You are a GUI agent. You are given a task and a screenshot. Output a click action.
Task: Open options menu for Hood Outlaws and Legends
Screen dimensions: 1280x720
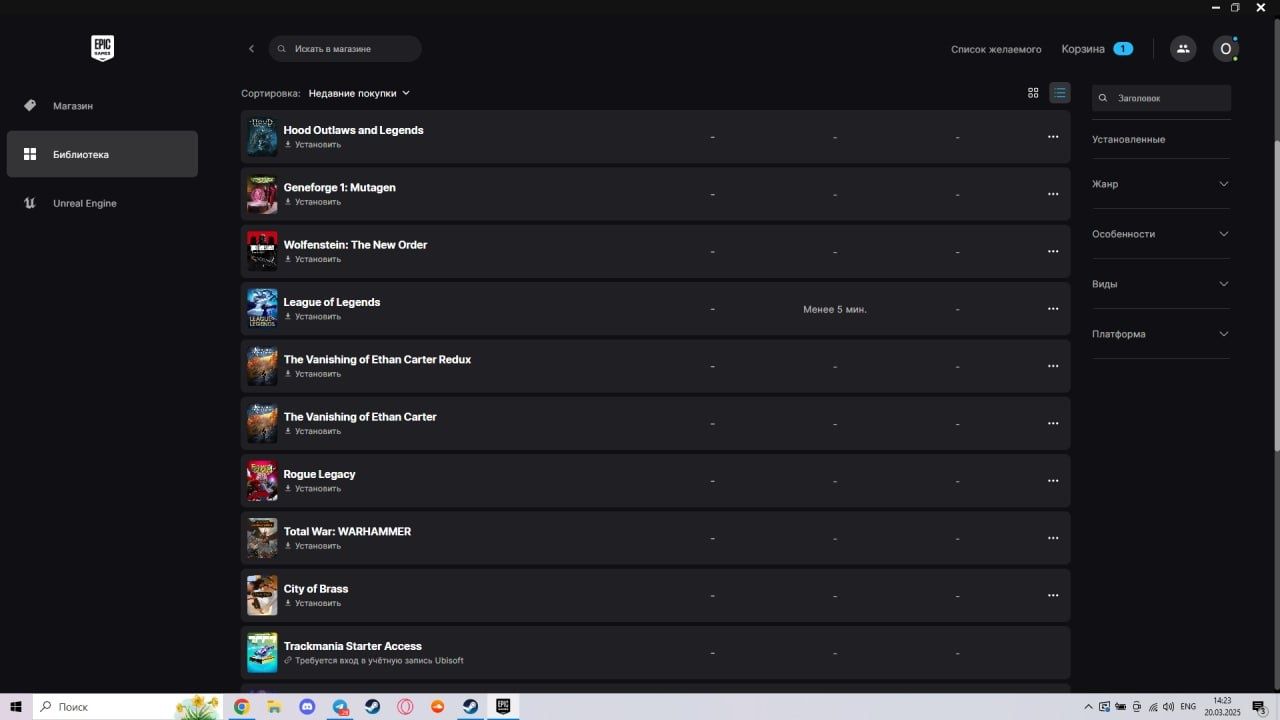1053,137
